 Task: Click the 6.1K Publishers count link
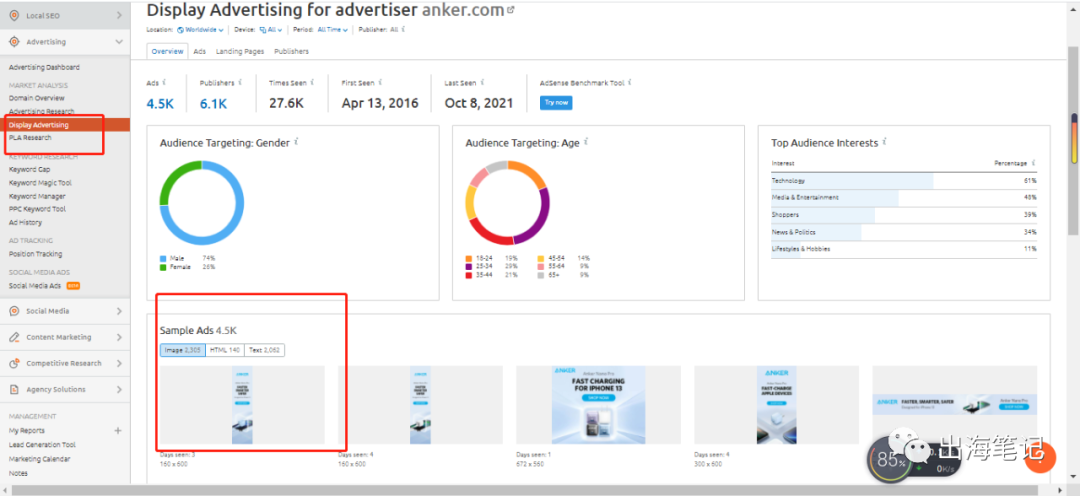[213, 103]
